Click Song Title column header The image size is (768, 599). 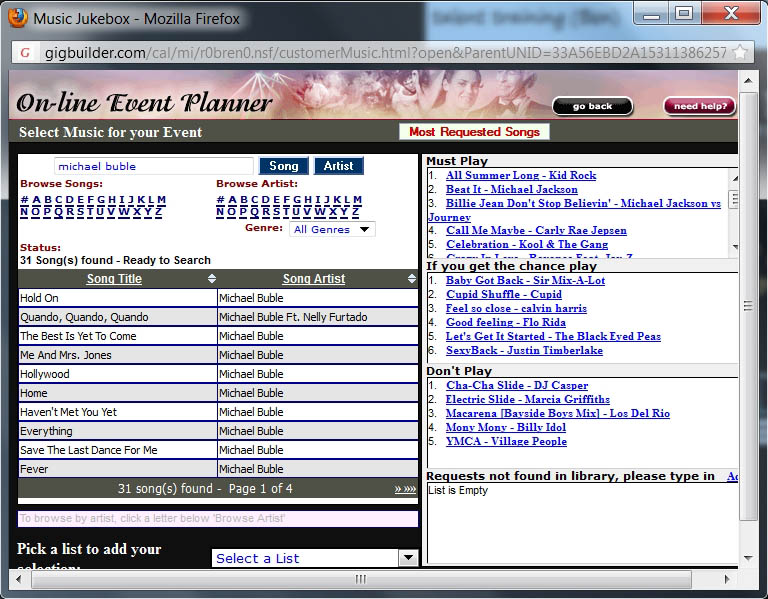pyautogui.click(x=114, y=279)
